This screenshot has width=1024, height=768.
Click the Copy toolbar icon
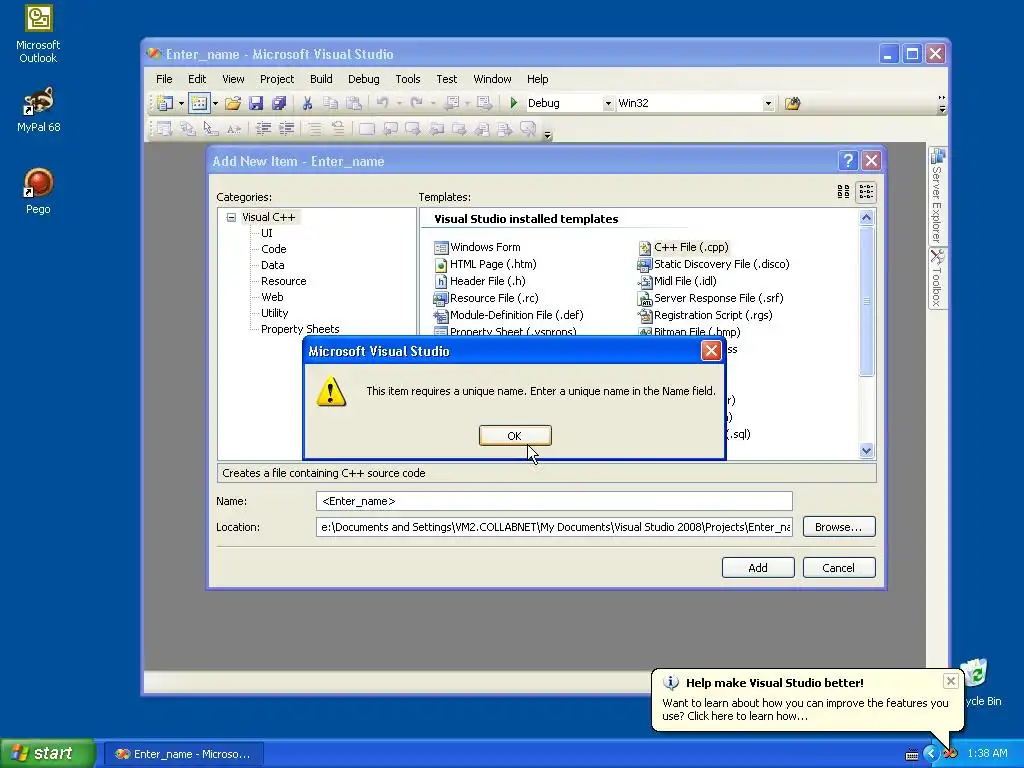330,103
